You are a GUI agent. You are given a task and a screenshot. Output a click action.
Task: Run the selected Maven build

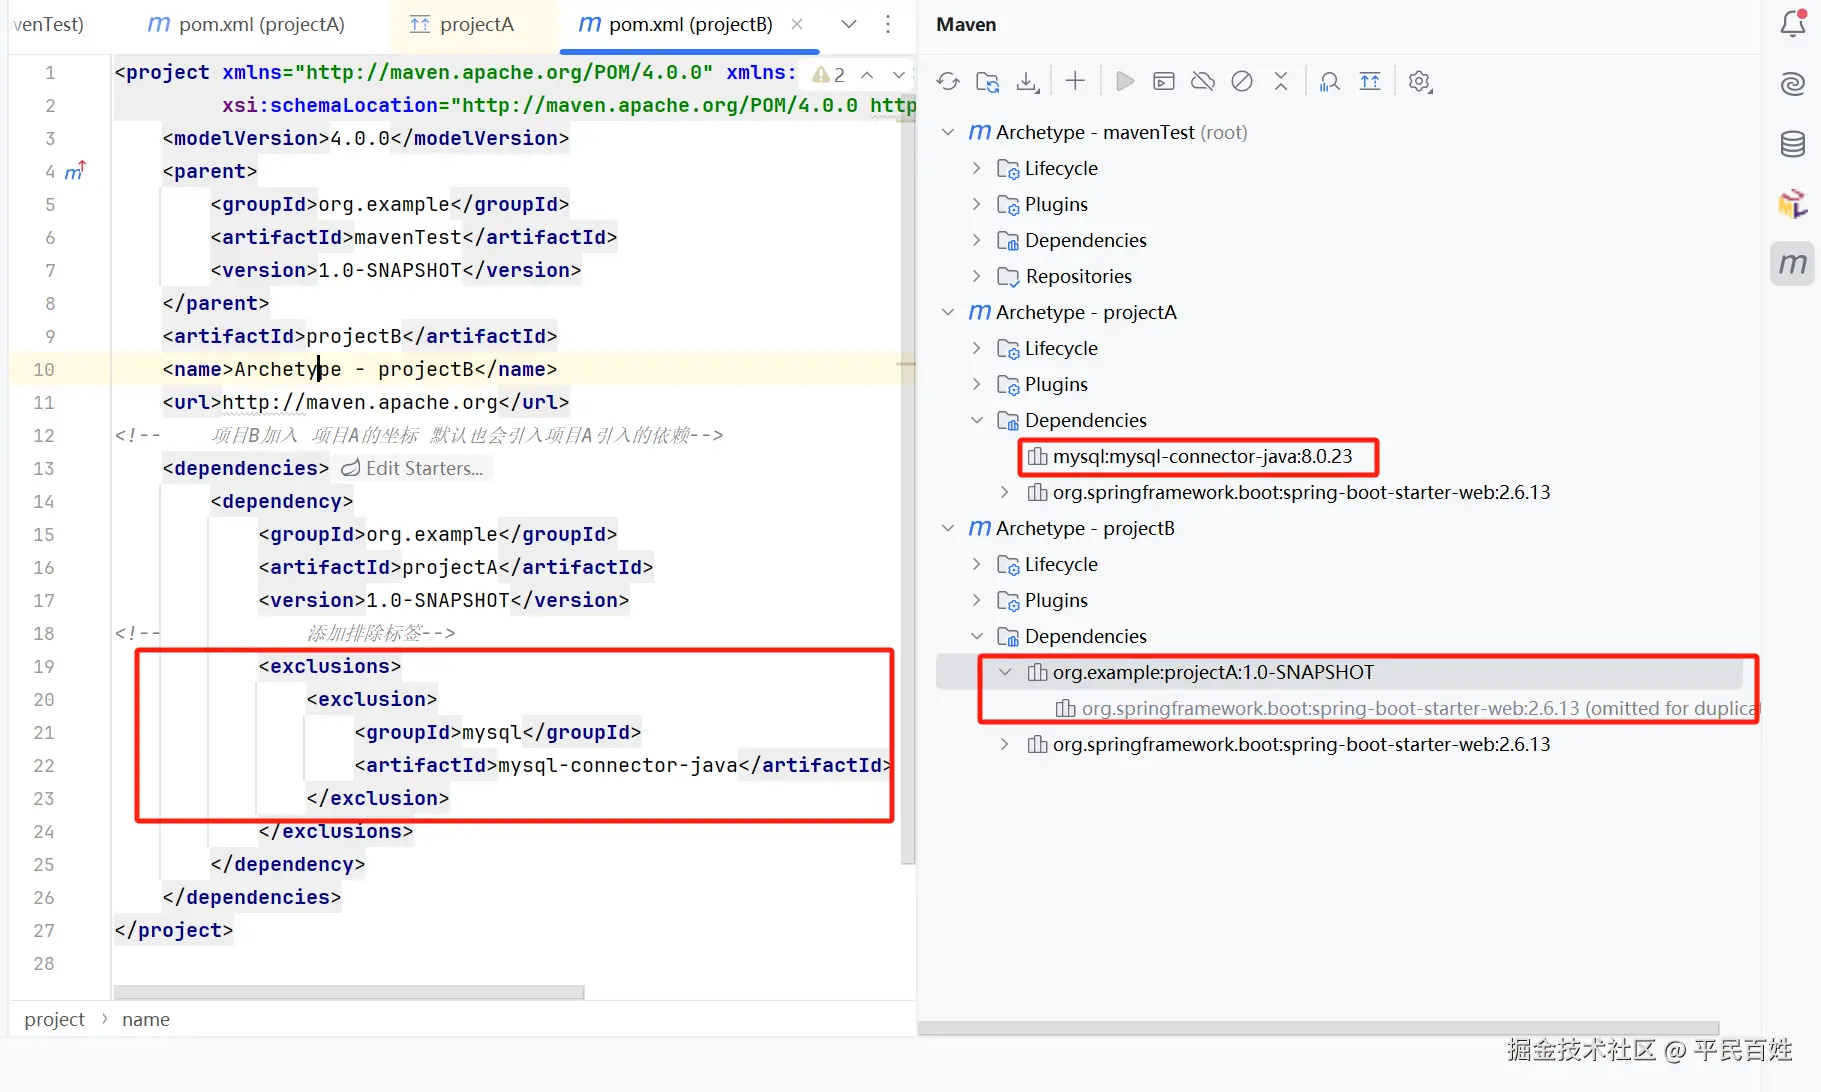pyautogui.click(x=1125, y=82)
